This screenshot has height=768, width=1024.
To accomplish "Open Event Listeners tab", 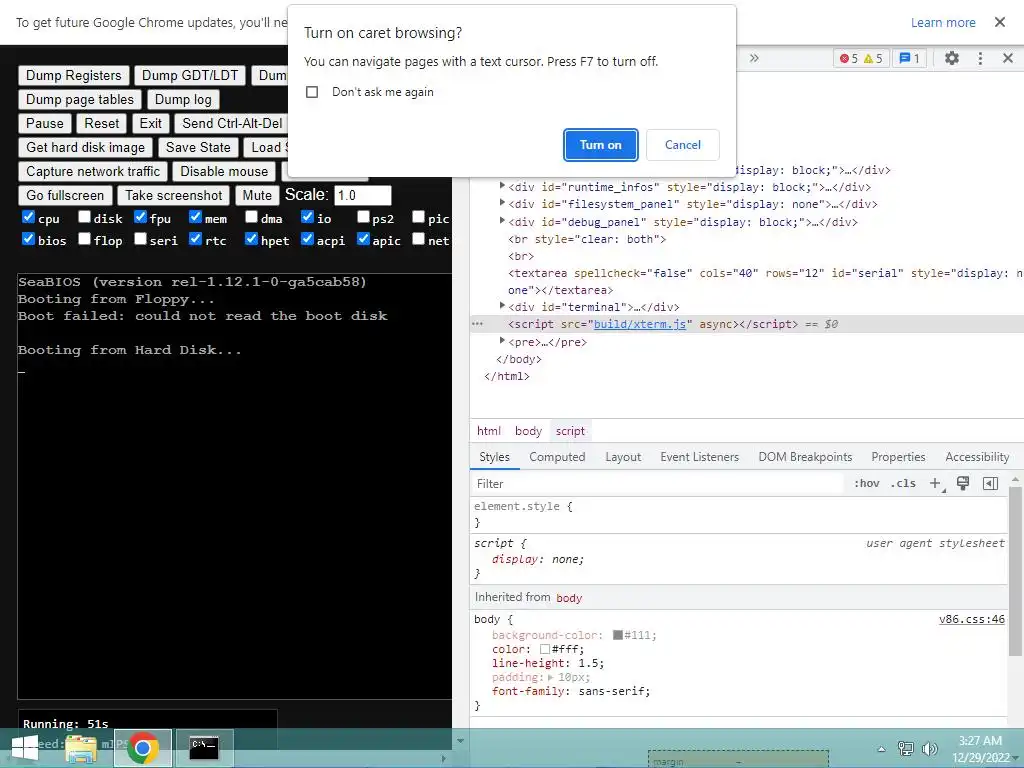I will (x=699, y=457).
